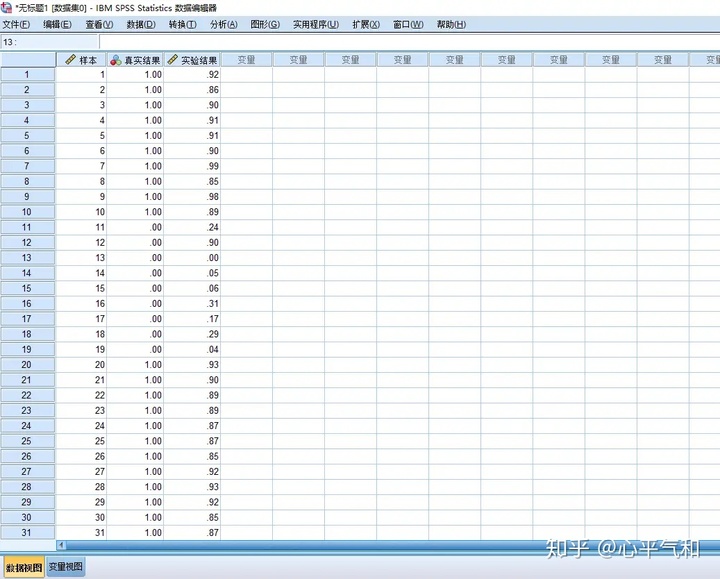Click the scale ruler icon of 实验结果 column
The image size is (720, 579).
172,60
